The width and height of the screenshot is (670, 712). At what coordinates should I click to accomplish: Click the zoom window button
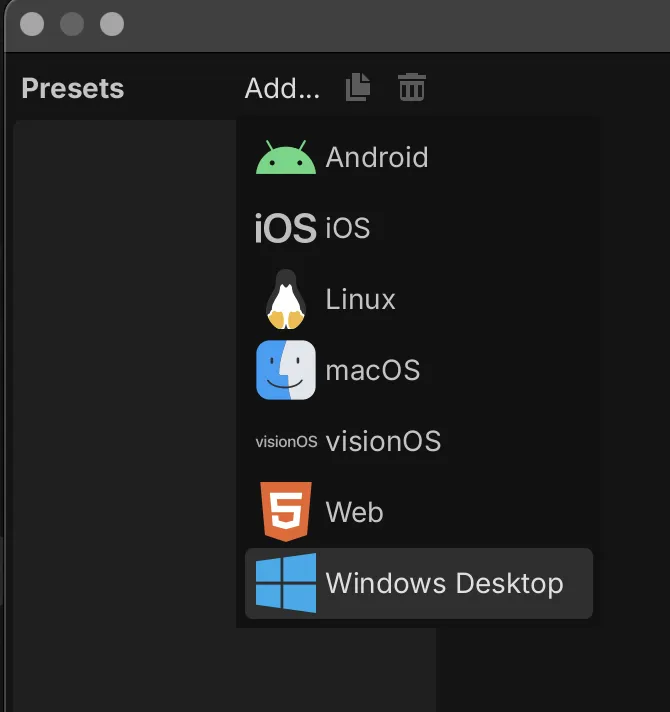(x=112, y=24)
